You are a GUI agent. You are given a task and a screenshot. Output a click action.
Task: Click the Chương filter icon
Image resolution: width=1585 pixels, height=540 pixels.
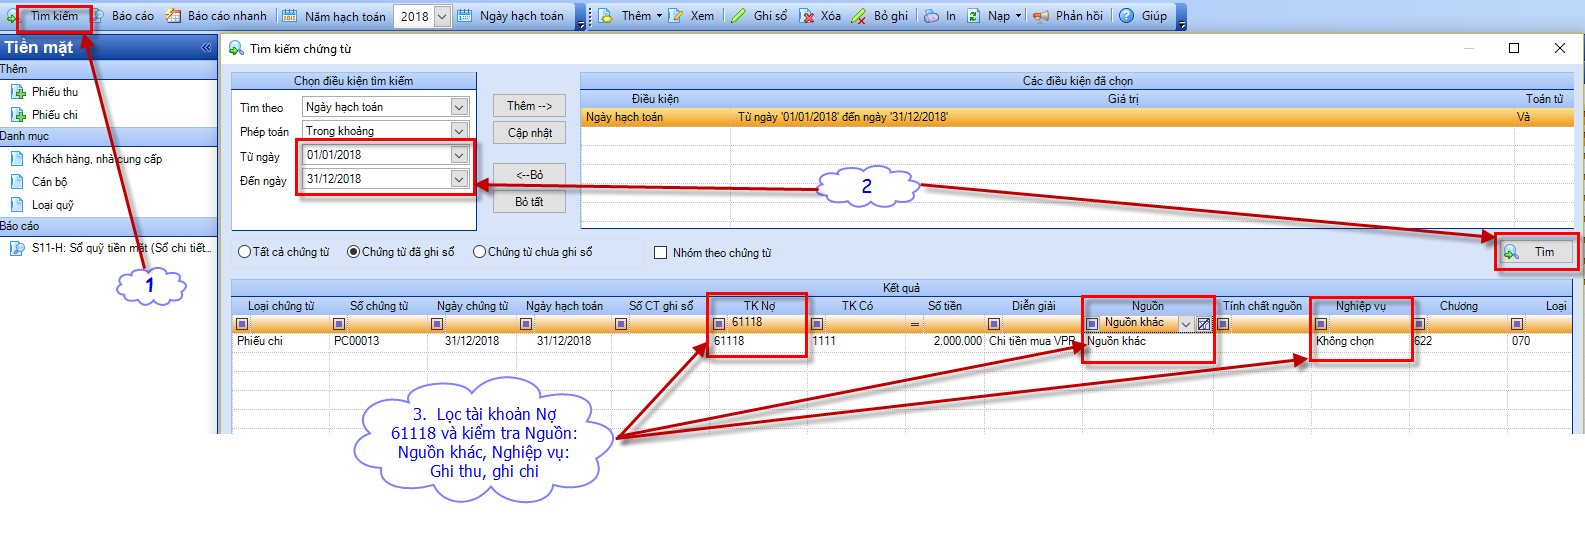(x=1420, y=324)
